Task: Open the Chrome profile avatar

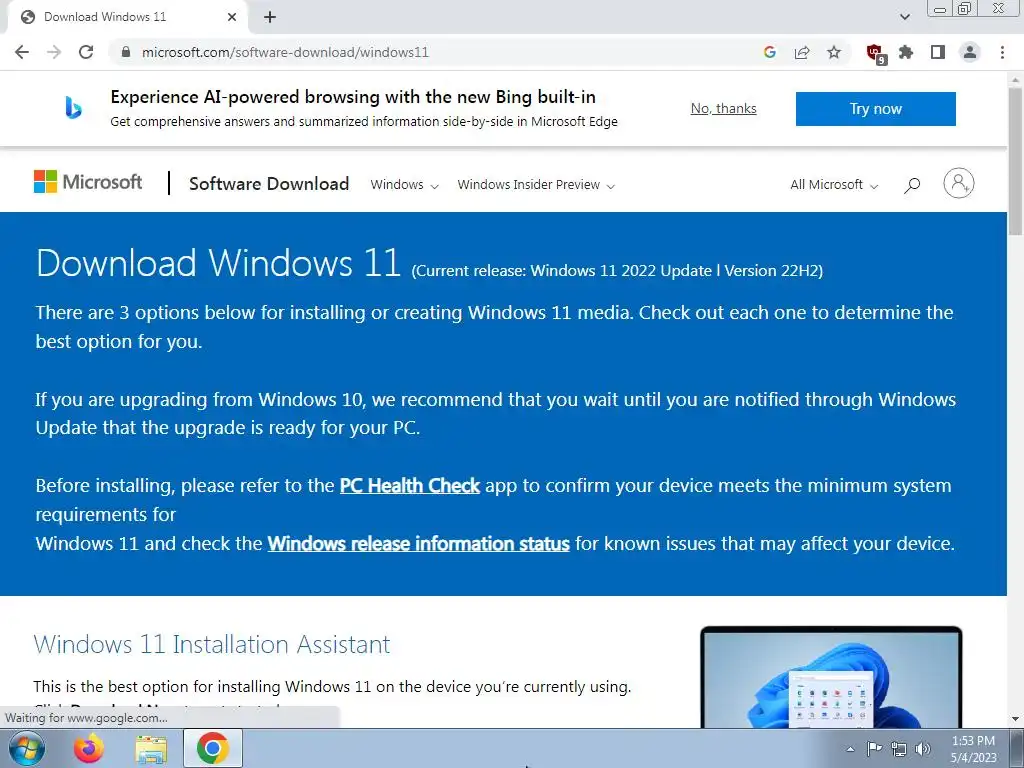Action: pos(970,52)
